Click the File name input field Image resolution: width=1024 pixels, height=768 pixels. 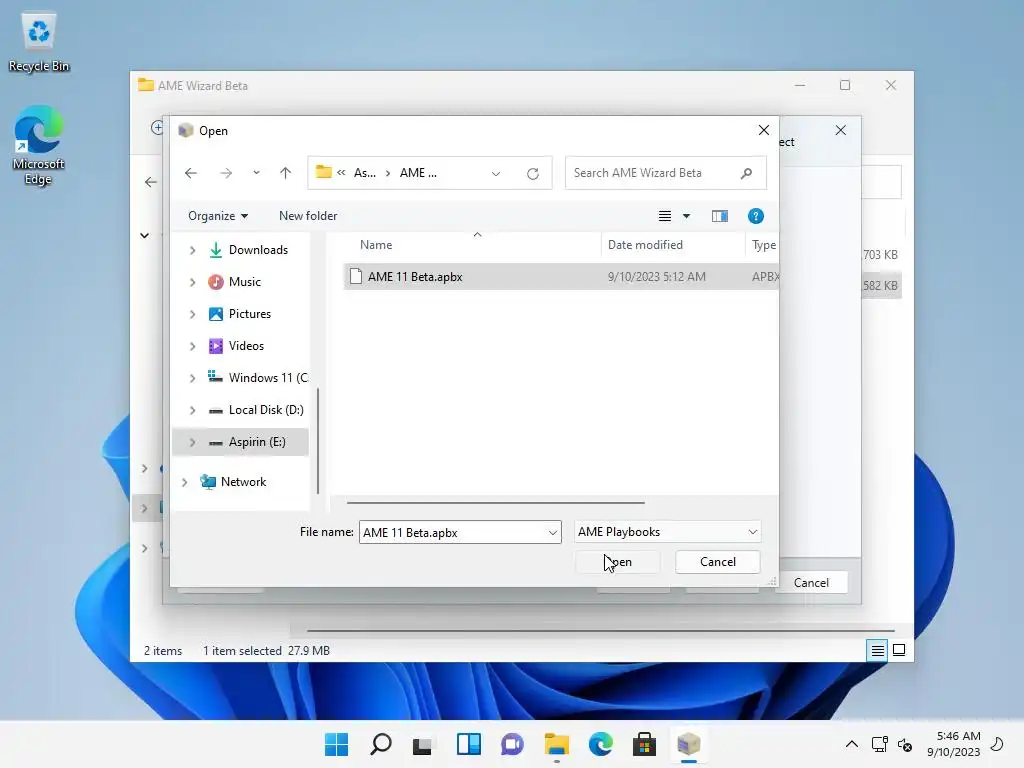click(460, 532)
